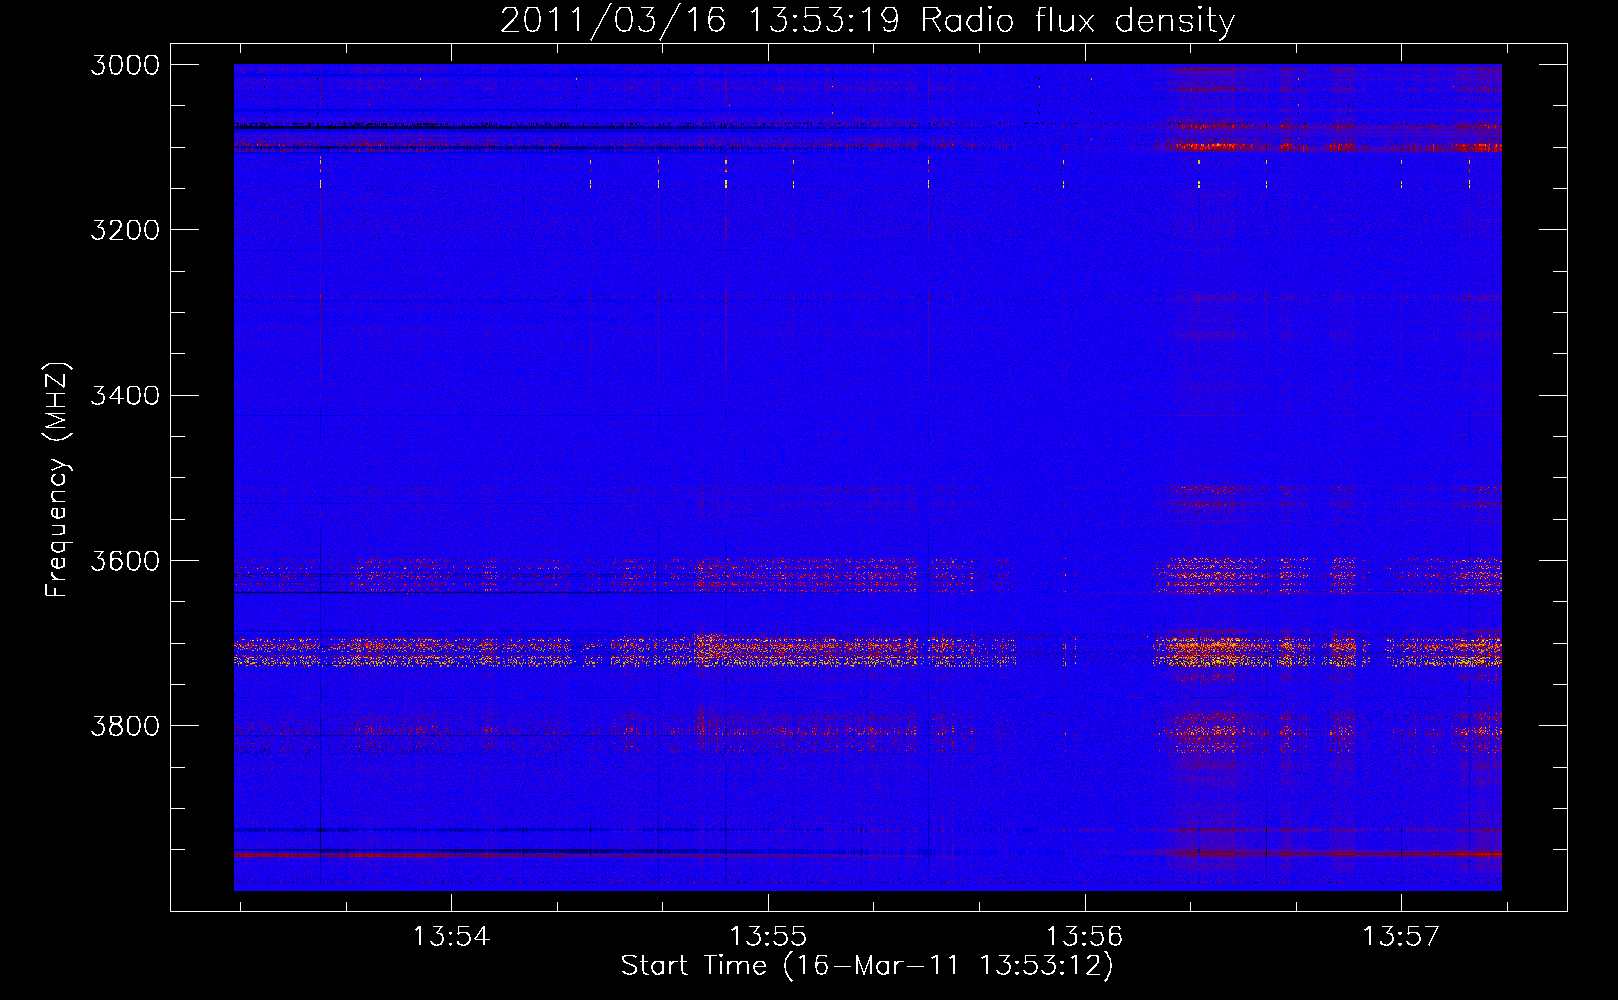Click the 13:56 time axis label
1618x1000 pixels.
pos(1084,937)
